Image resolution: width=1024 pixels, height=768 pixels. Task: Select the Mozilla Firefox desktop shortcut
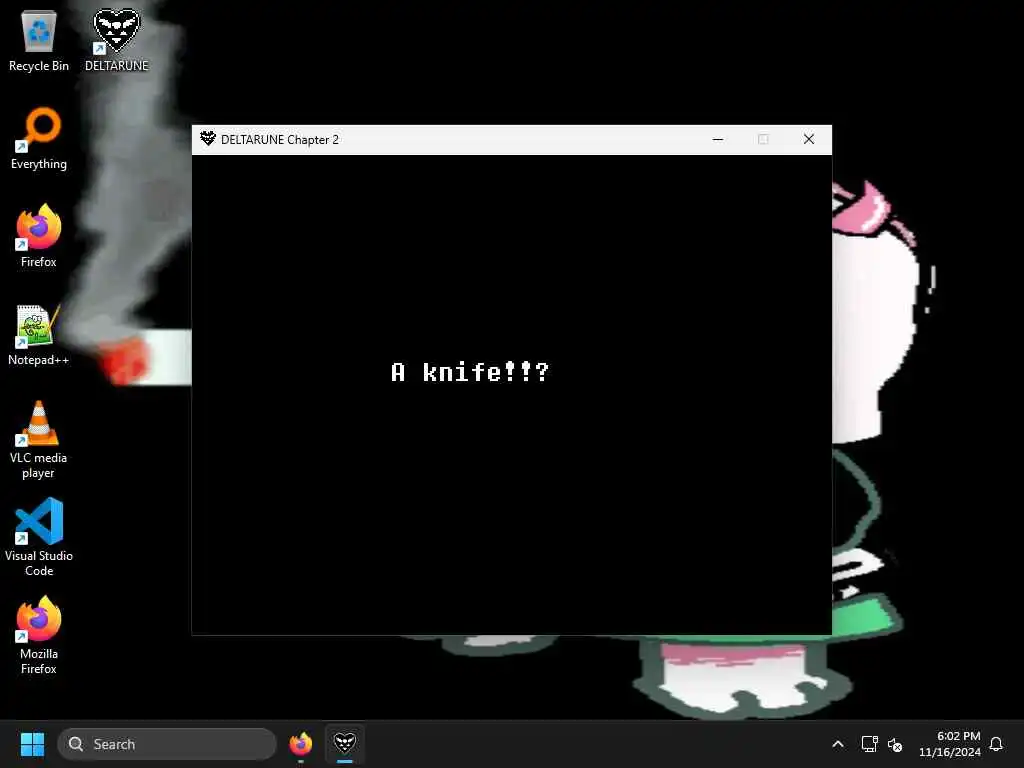pos(39,636)
